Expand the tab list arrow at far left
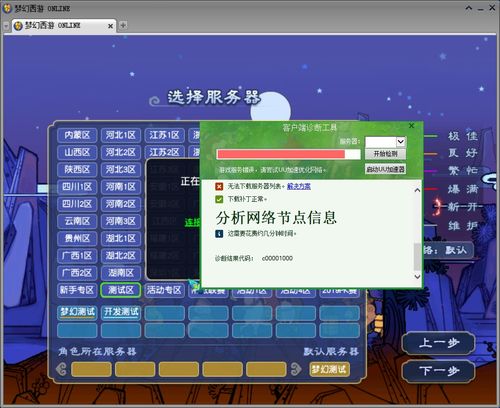Viewport: 500px width, 408px height. point(6,26)
